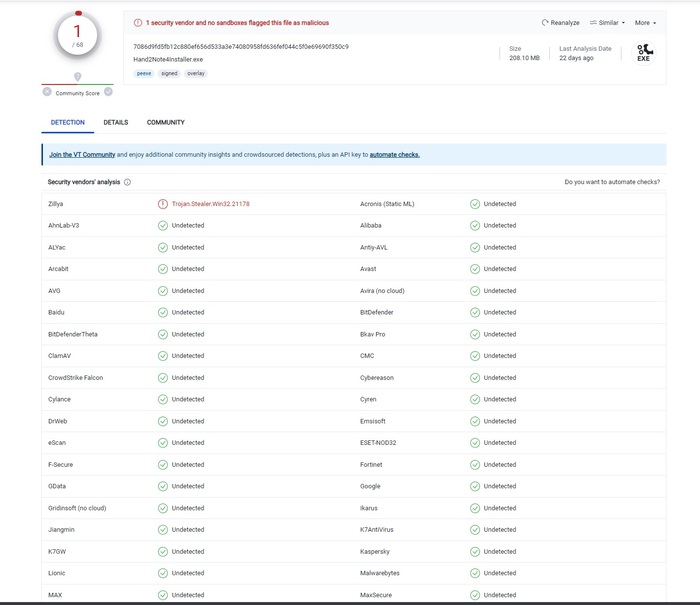Image resolution: width=700 pixels, height=605 pixels.
Task: Click the Trojan.Stealer.Win32.21178 detection text
Action: (x=210, y=204)
